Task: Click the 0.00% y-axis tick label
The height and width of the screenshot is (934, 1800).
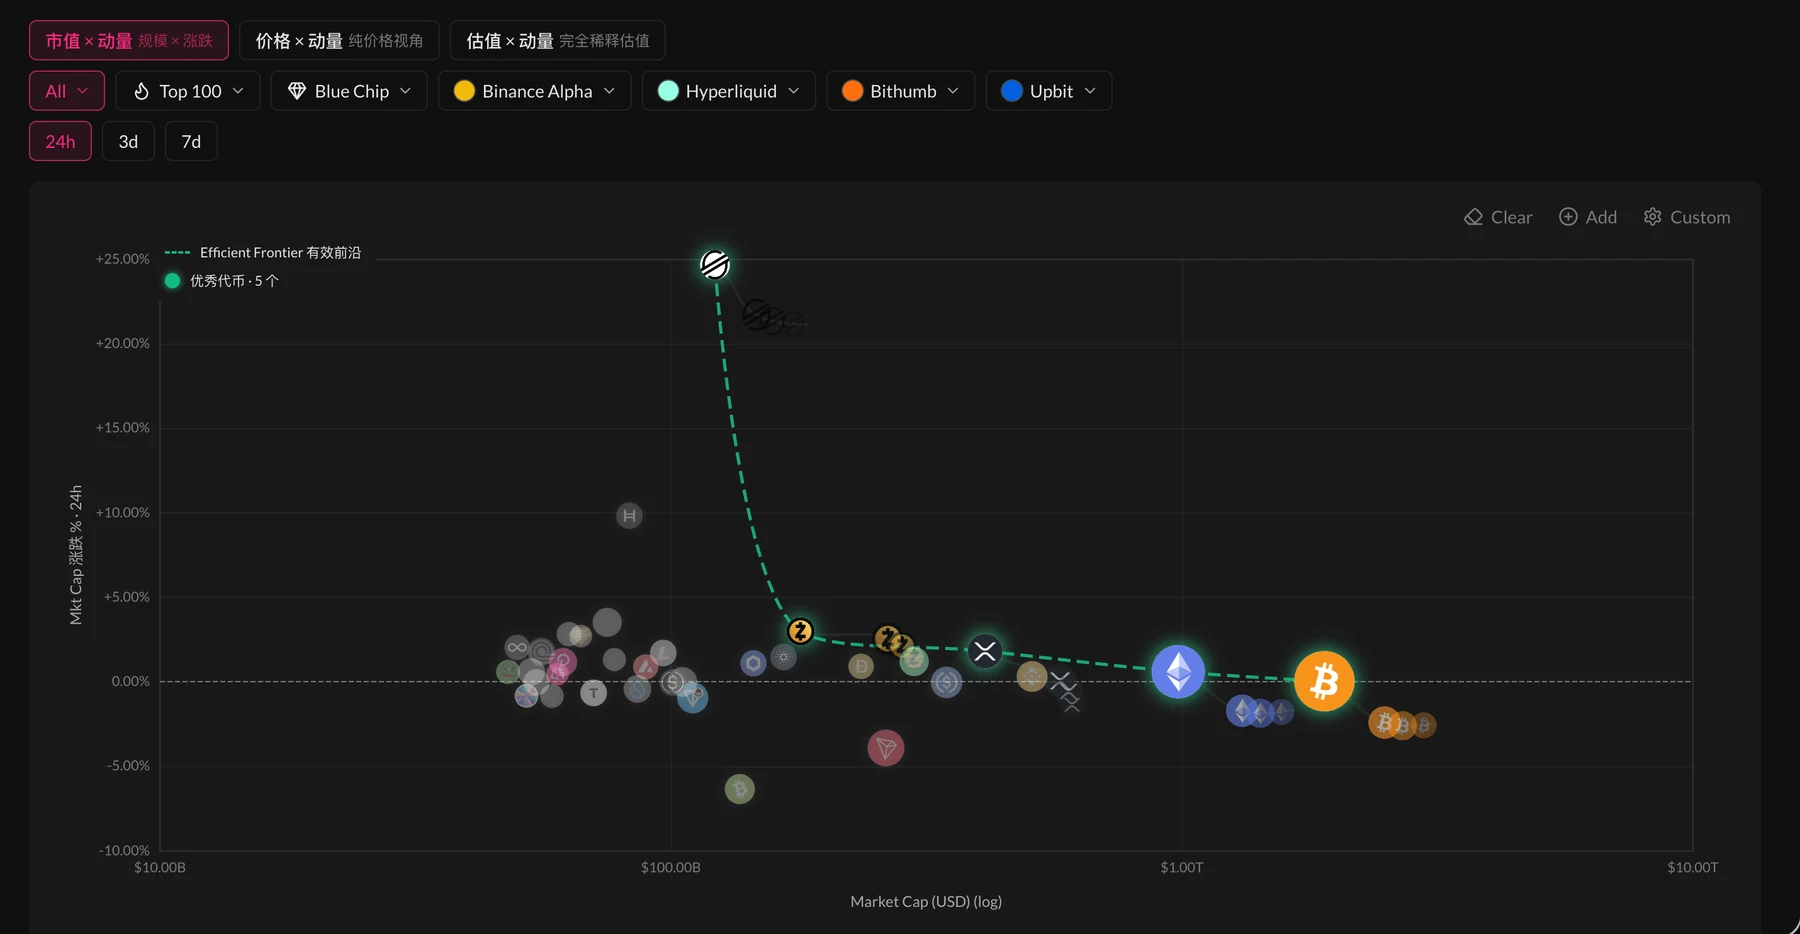Action: (x=130, y=681)
